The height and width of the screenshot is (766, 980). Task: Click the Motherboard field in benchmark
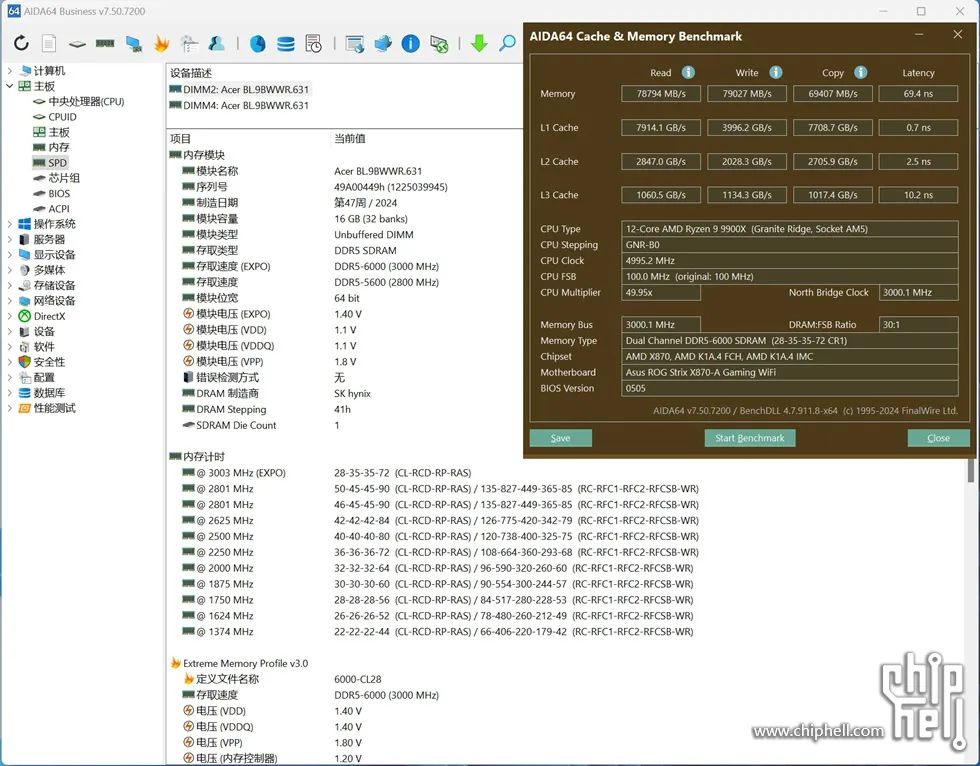click(789, 372)
